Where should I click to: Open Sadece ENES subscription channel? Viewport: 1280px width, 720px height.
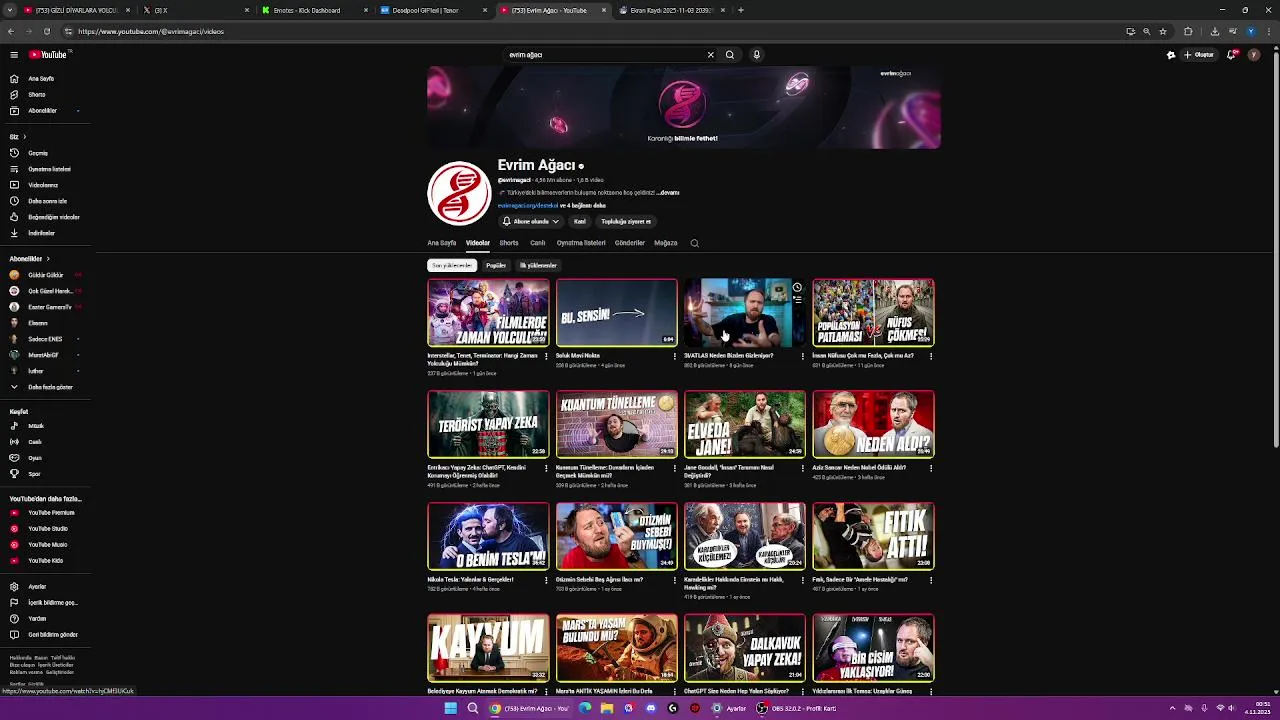(x=45, y=339)
